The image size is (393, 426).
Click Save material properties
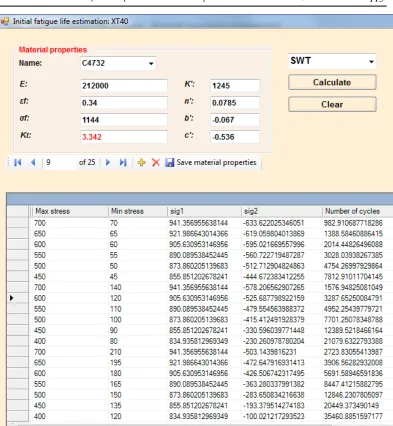211,162
